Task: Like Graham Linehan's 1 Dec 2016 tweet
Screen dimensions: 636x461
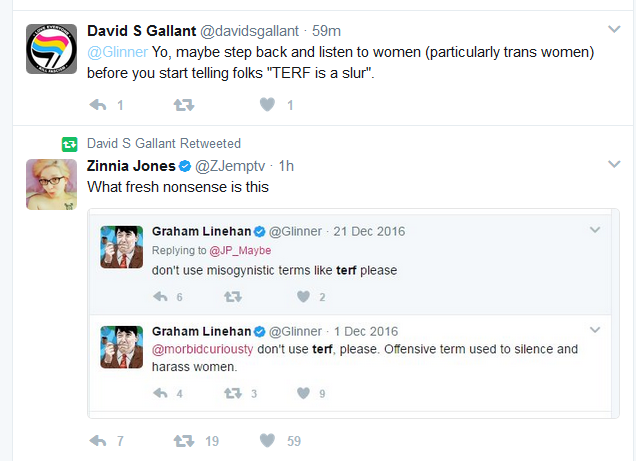Action: click(303, 393)
